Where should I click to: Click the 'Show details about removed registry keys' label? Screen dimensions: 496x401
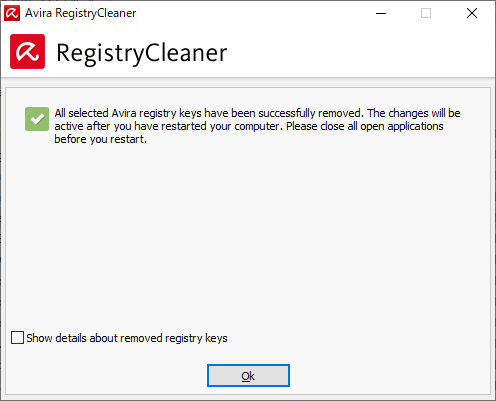(x=127, y=338)
